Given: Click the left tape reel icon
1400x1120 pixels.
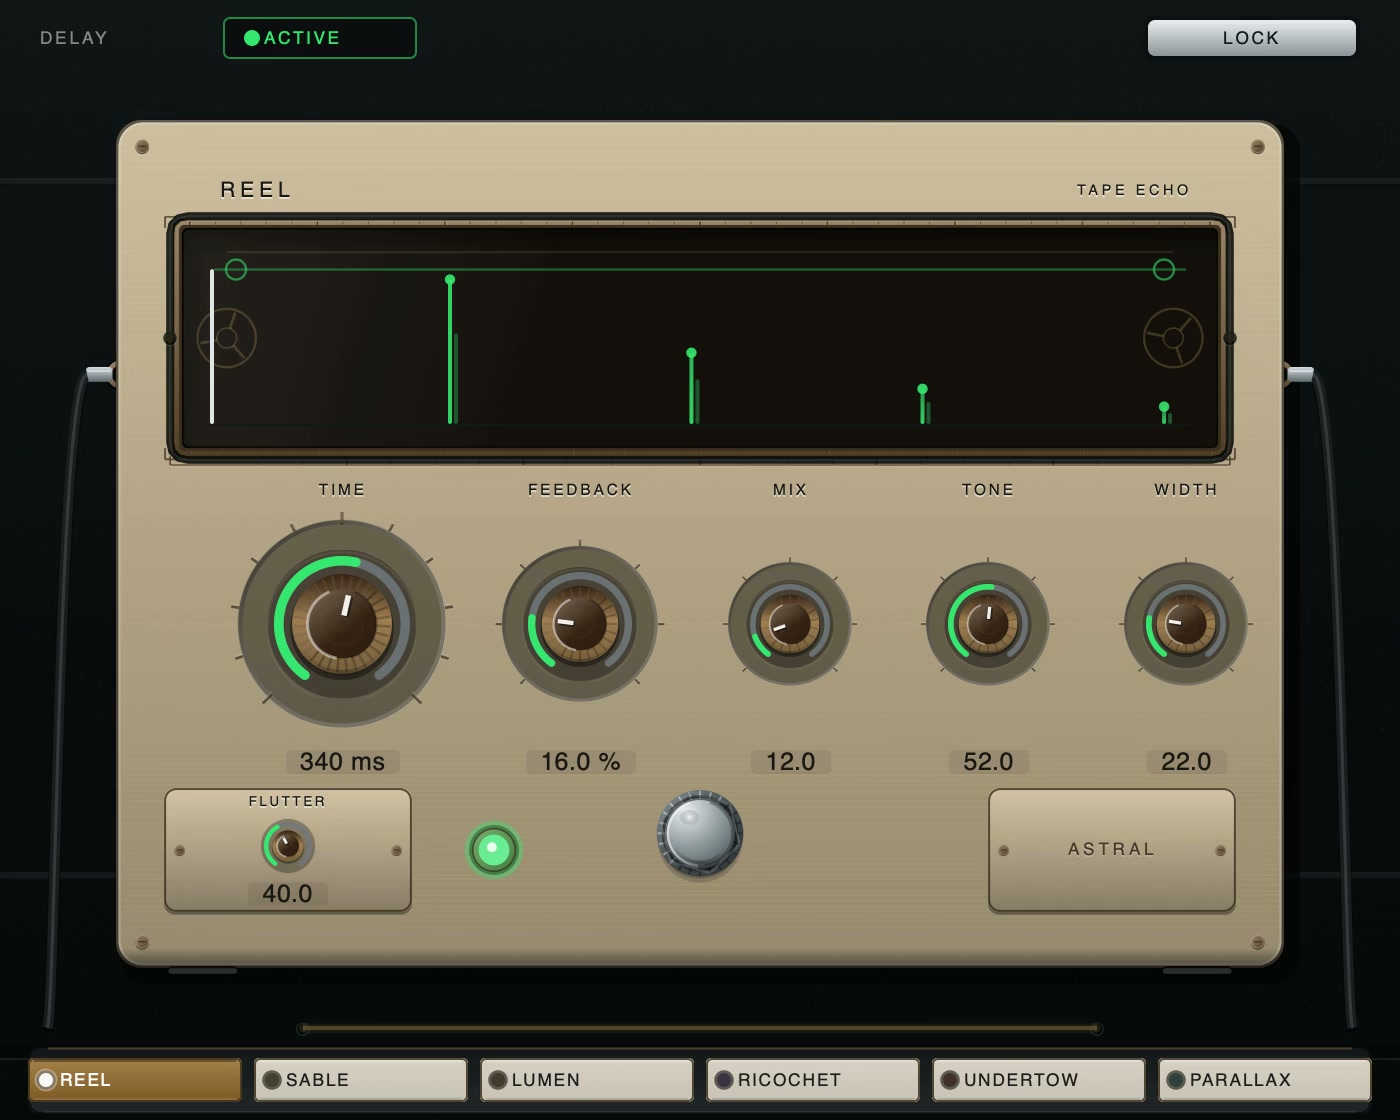Looking at the screenshot, I should click(x=227, y=338).
